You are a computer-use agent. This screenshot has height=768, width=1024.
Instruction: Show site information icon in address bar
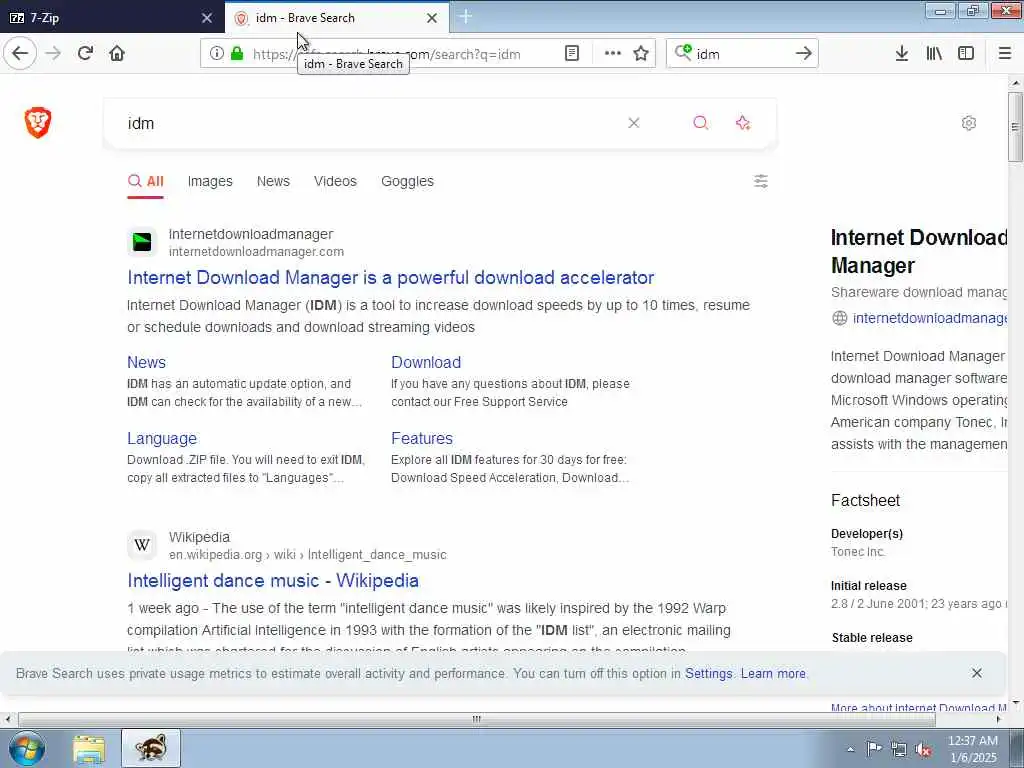[x=217, y=54]
